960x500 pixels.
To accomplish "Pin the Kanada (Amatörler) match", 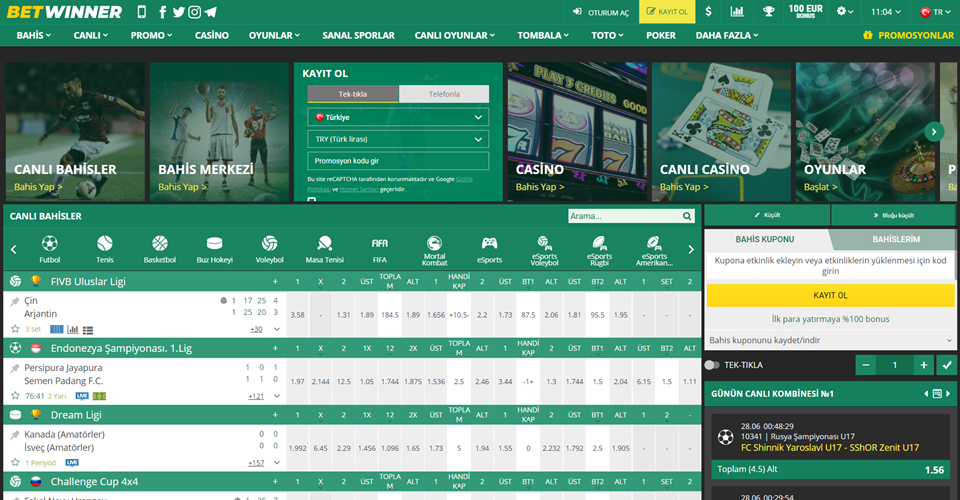I will [15, 435].
